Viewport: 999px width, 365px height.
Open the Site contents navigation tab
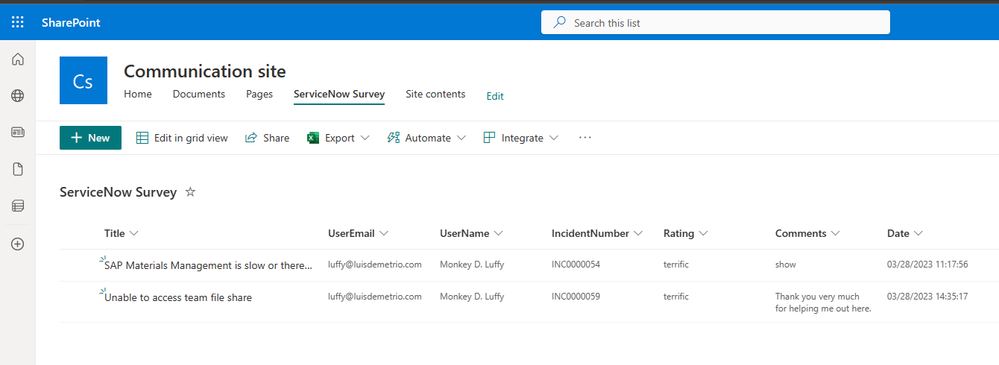[435, 94]
